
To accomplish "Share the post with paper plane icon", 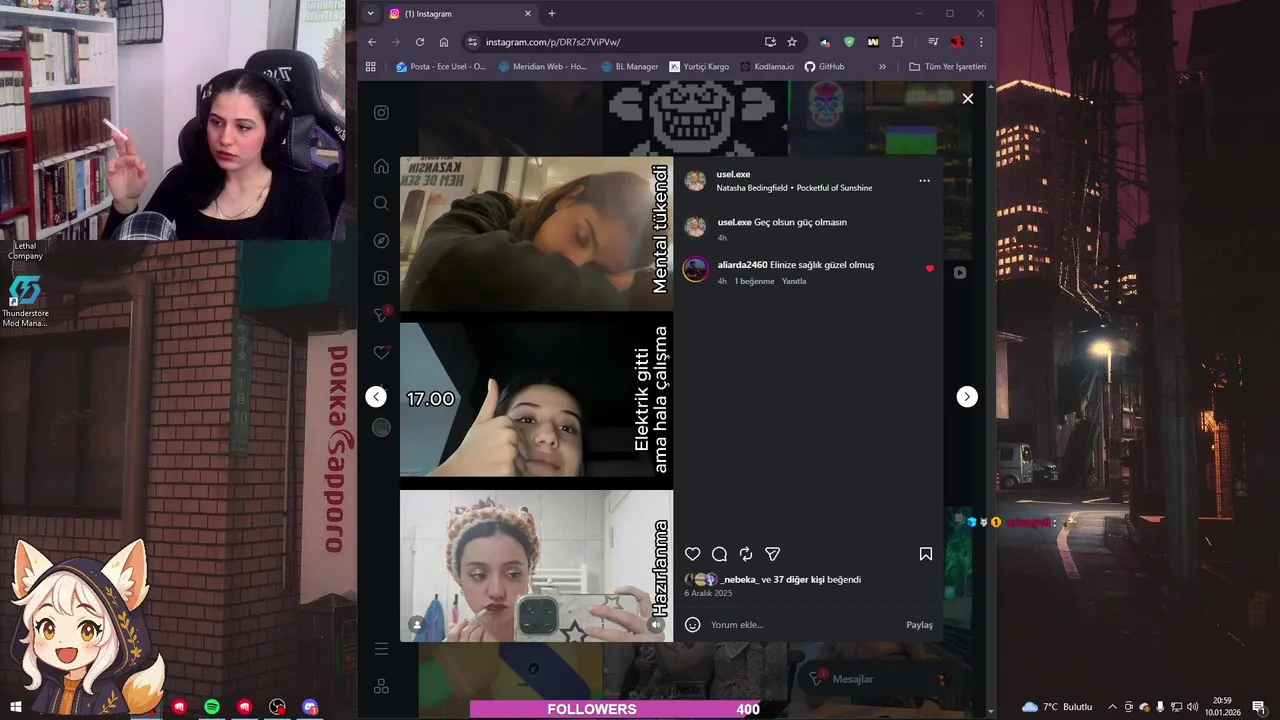I will [772, 554].
